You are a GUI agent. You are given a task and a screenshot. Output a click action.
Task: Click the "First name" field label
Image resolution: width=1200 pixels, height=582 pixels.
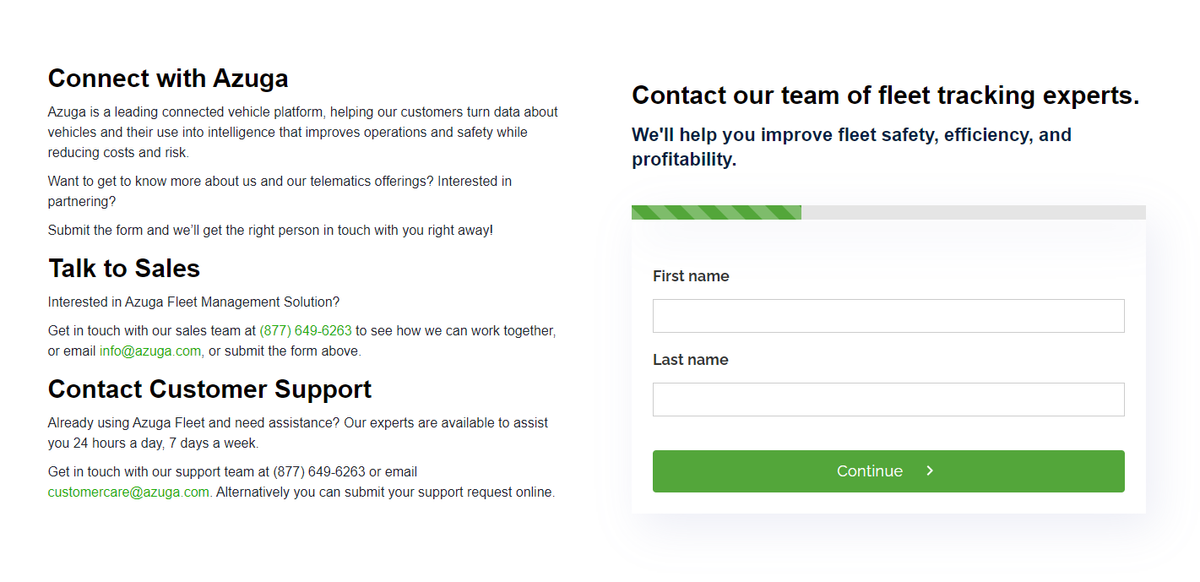[x=691, y=276]
